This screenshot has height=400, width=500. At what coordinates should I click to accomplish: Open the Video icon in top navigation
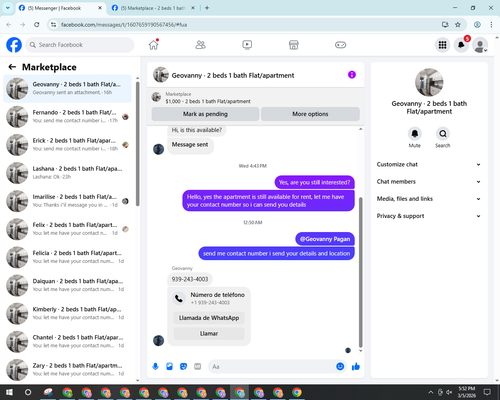247,45
